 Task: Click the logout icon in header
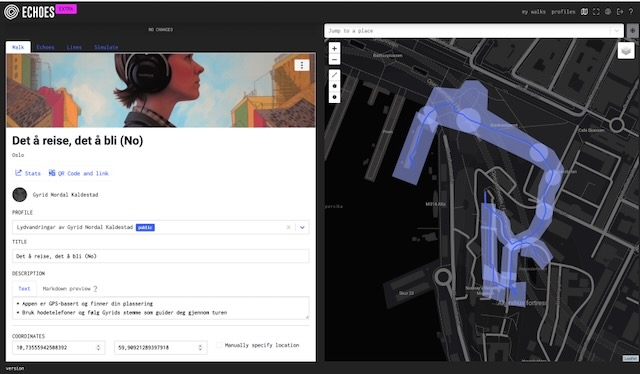point(620,12)
